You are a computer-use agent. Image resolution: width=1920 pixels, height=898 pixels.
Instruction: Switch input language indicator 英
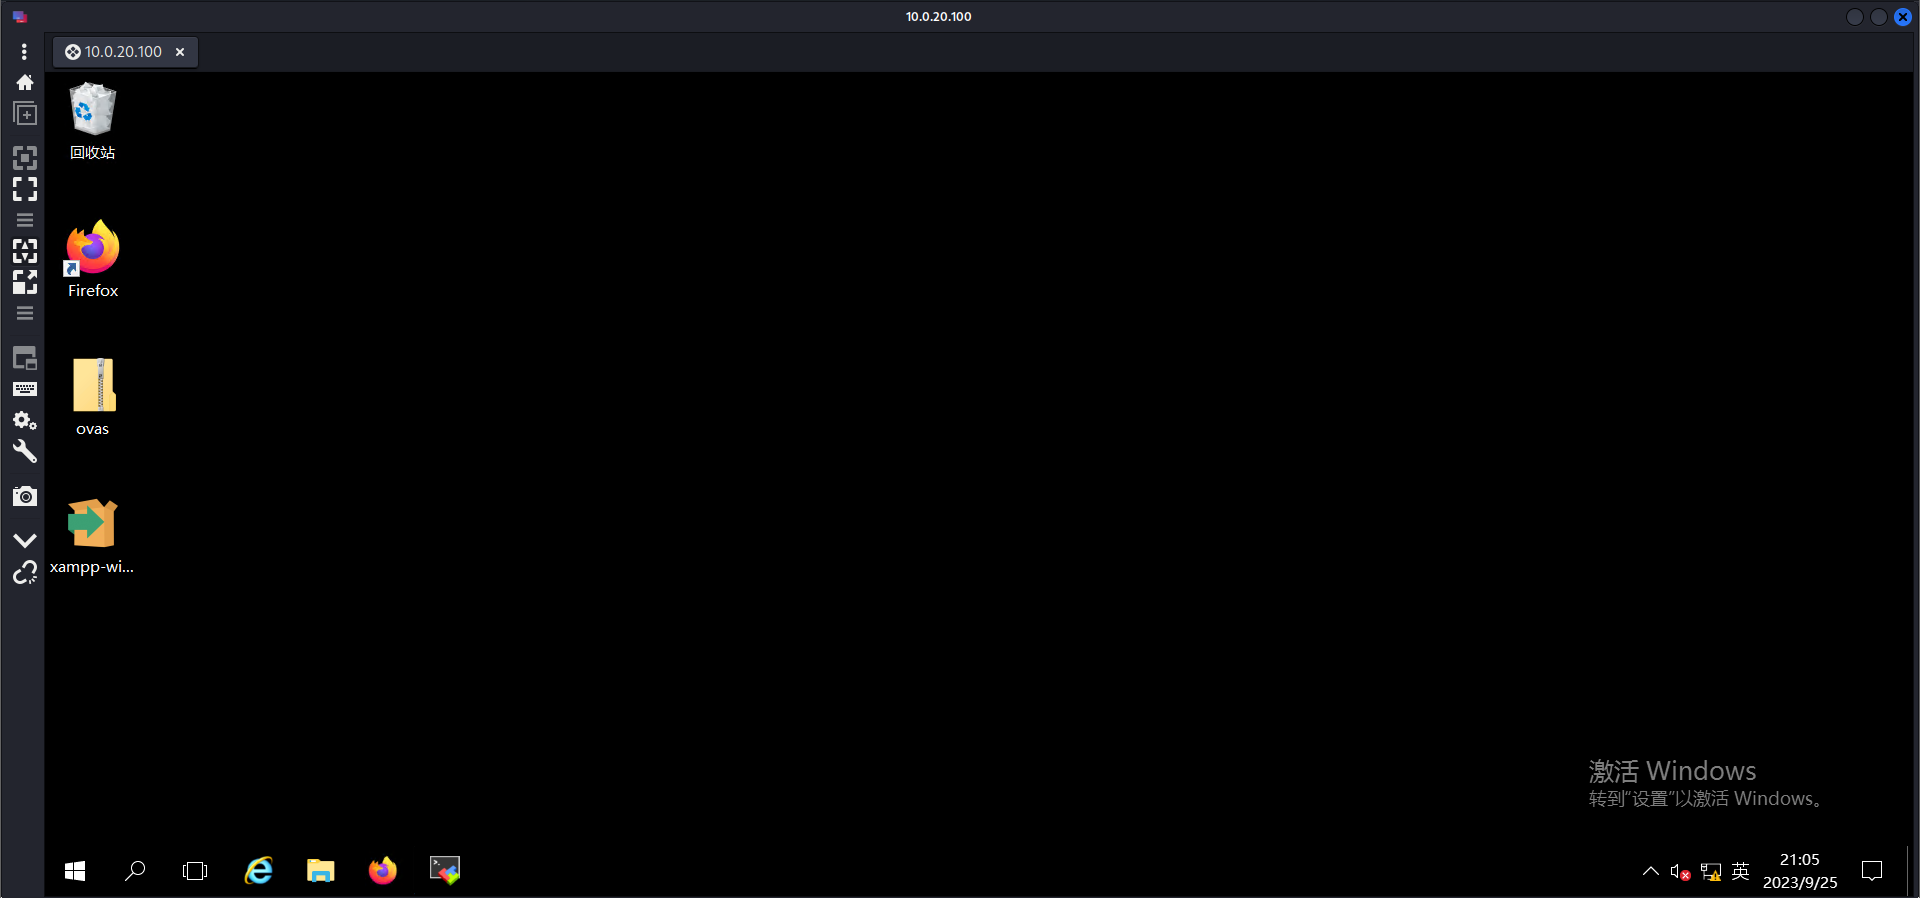1740,871
